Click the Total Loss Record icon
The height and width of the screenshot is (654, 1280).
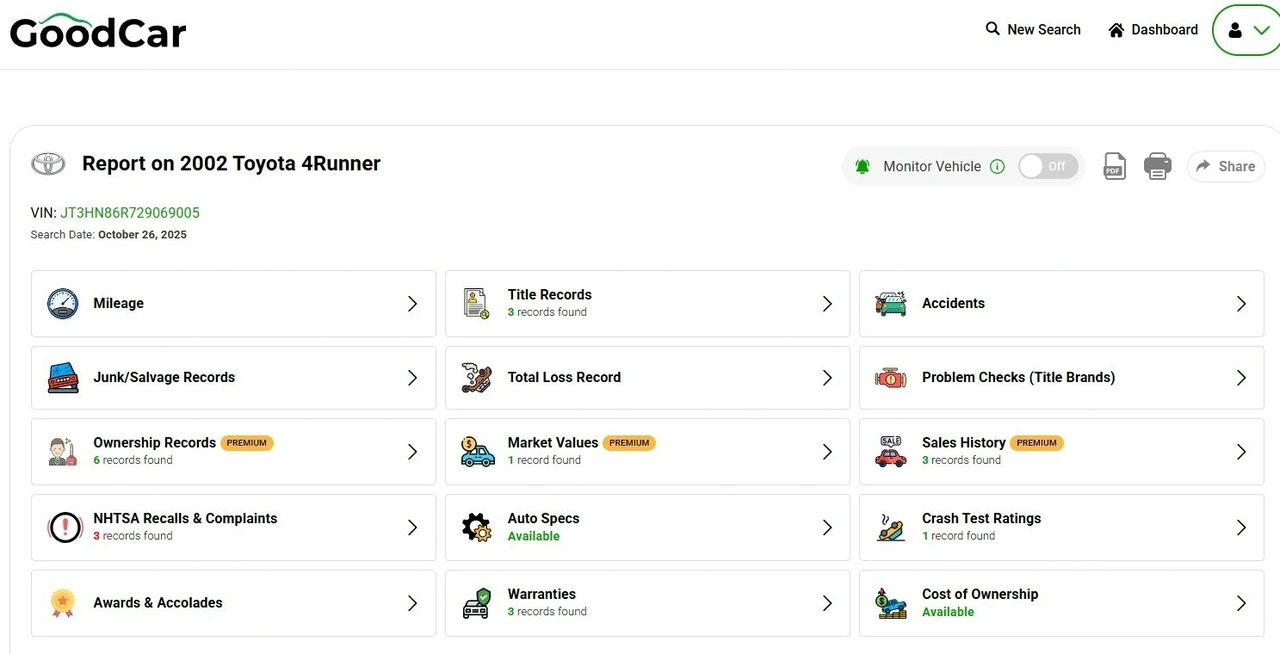click(477, 378)
